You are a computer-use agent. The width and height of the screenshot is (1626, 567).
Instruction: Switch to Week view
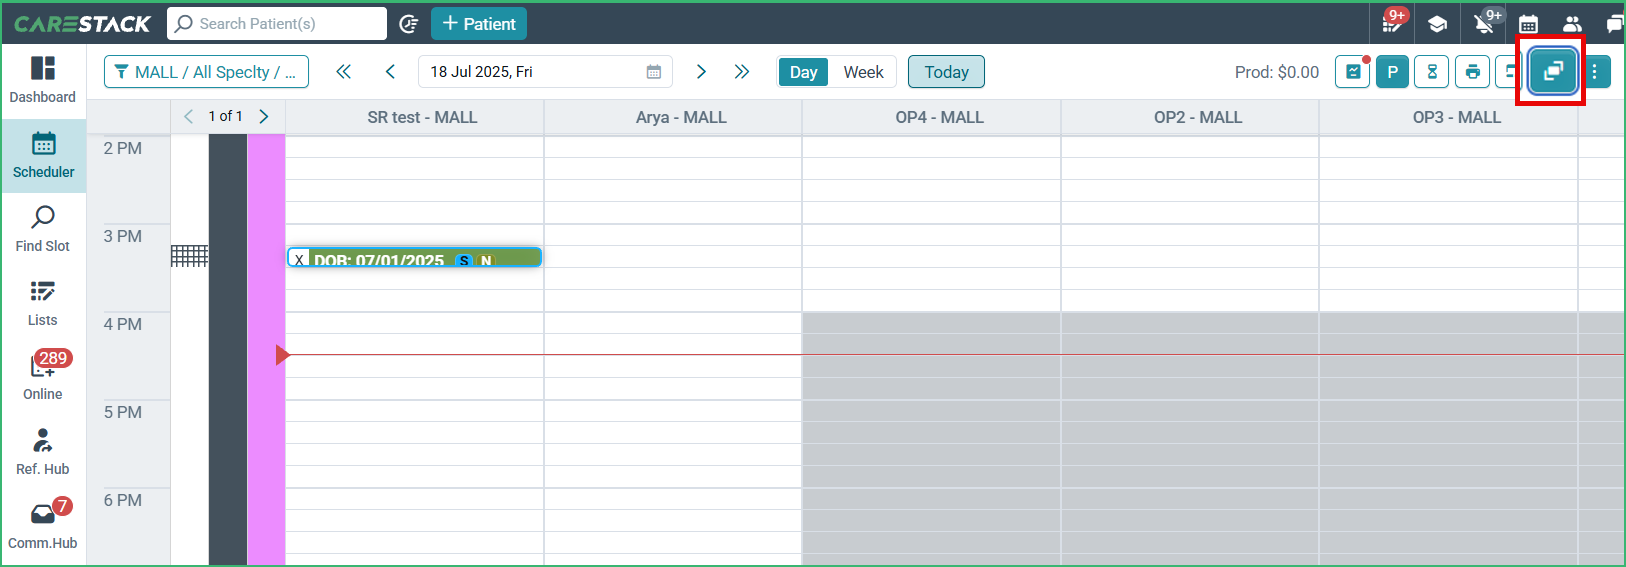[x=863, y=72]
